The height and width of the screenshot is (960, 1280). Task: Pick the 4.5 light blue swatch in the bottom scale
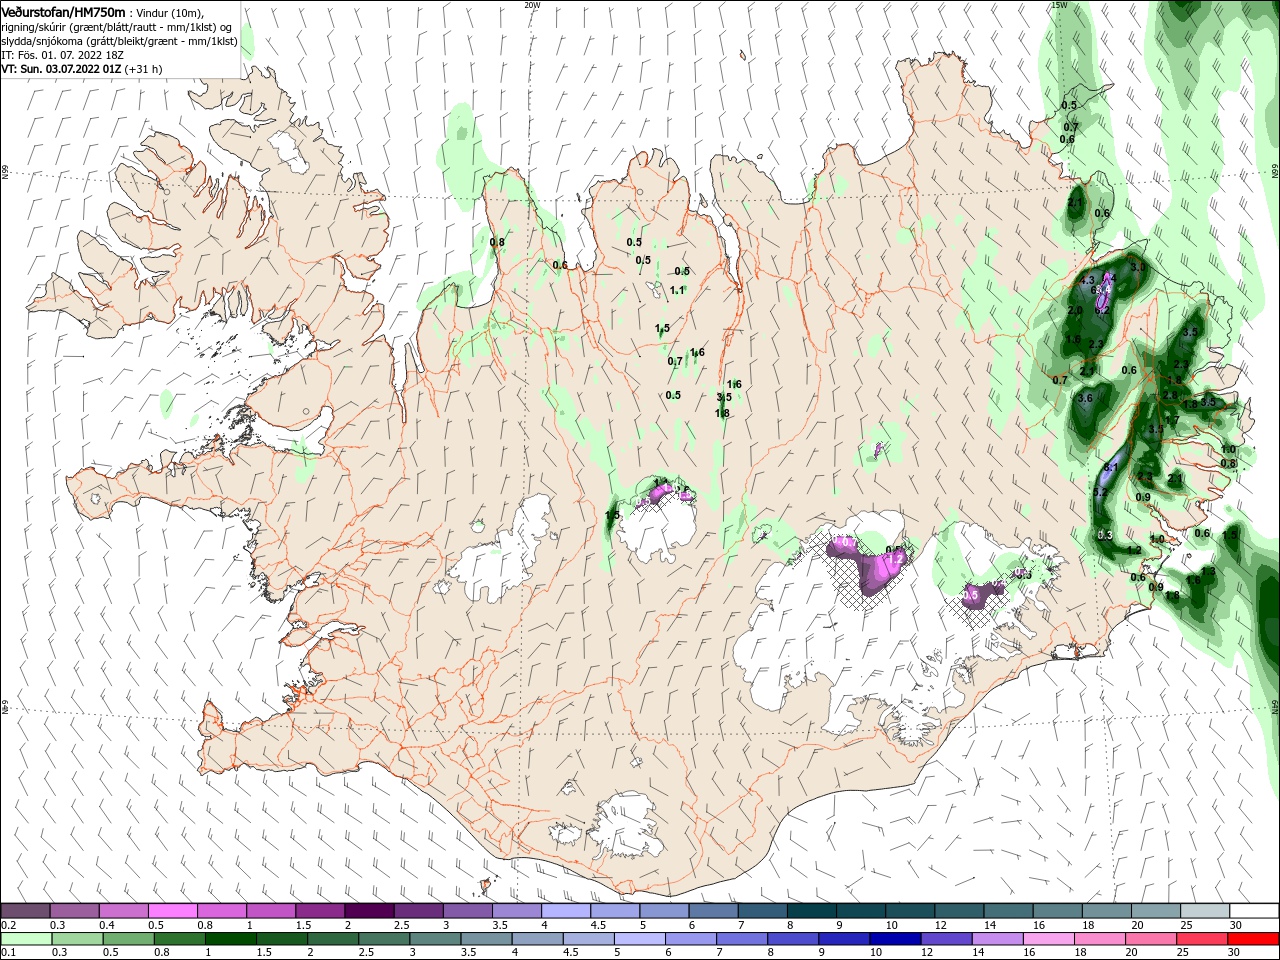tap(588, 939)
